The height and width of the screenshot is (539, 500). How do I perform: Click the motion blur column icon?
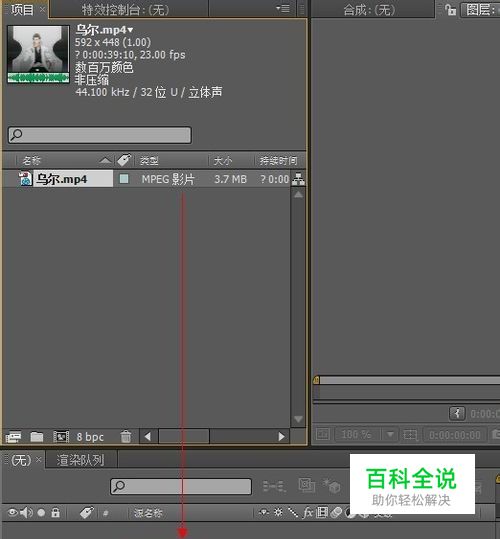pos(336,513)
